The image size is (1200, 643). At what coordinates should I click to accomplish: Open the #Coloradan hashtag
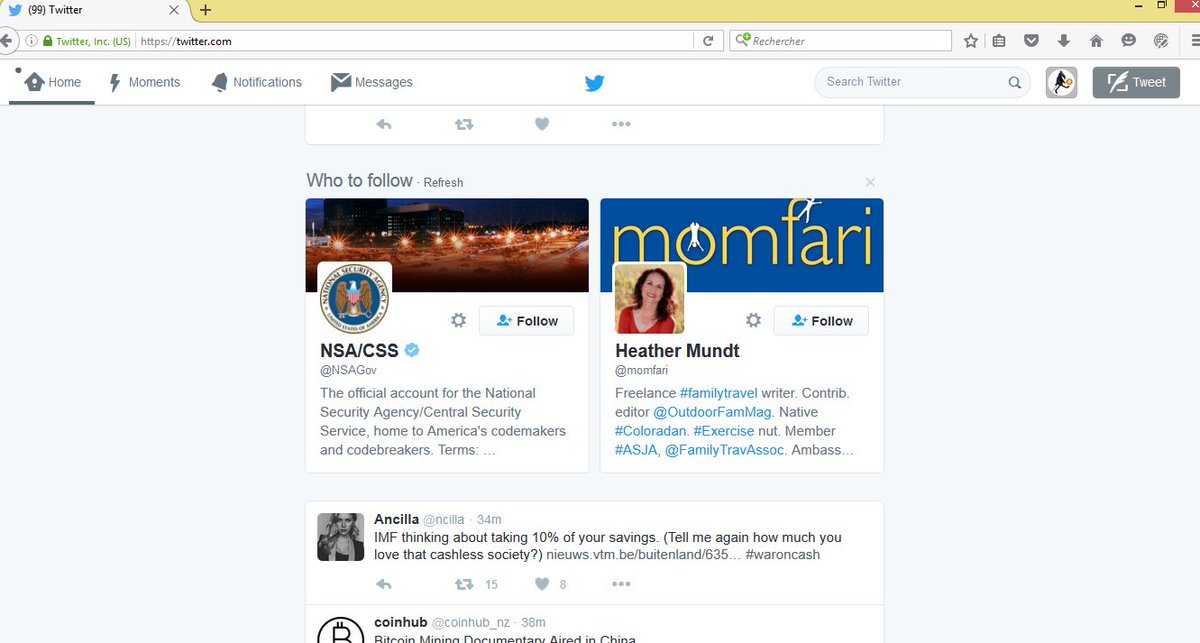(651, 431)
